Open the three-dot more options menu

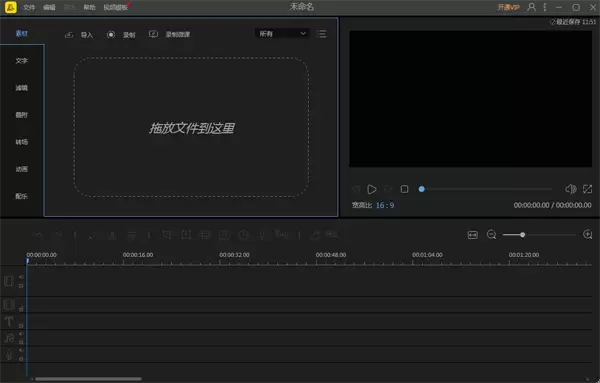coord(545,7)
